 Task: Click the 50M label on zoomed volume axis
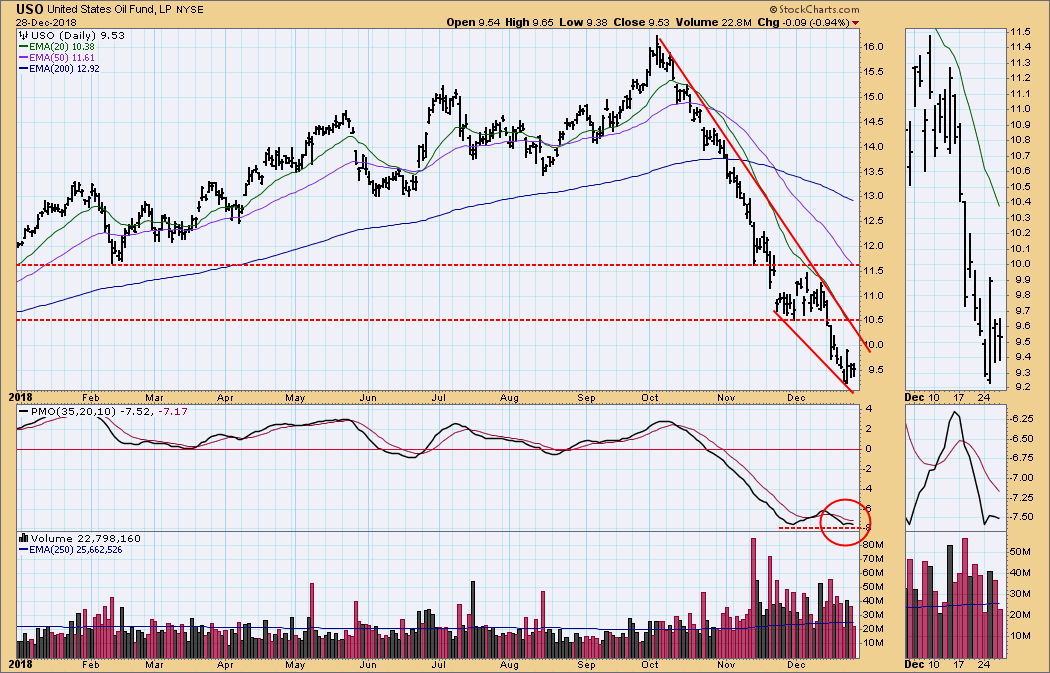click(x=1021, y=551)
